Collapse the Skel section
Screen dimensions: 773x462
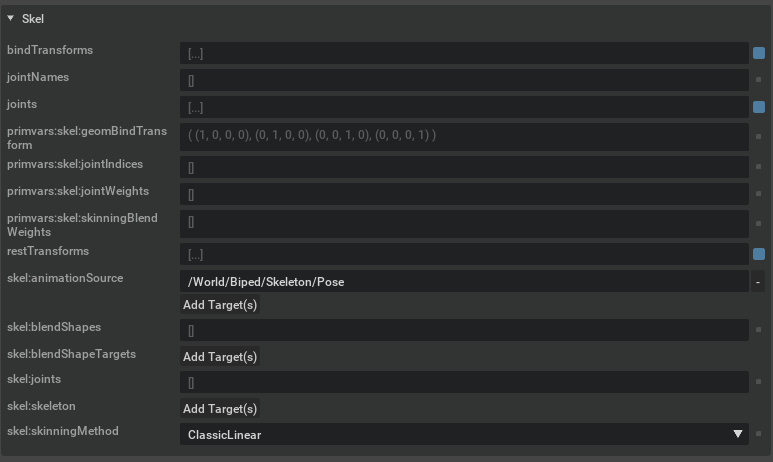[x=11, y=18]
